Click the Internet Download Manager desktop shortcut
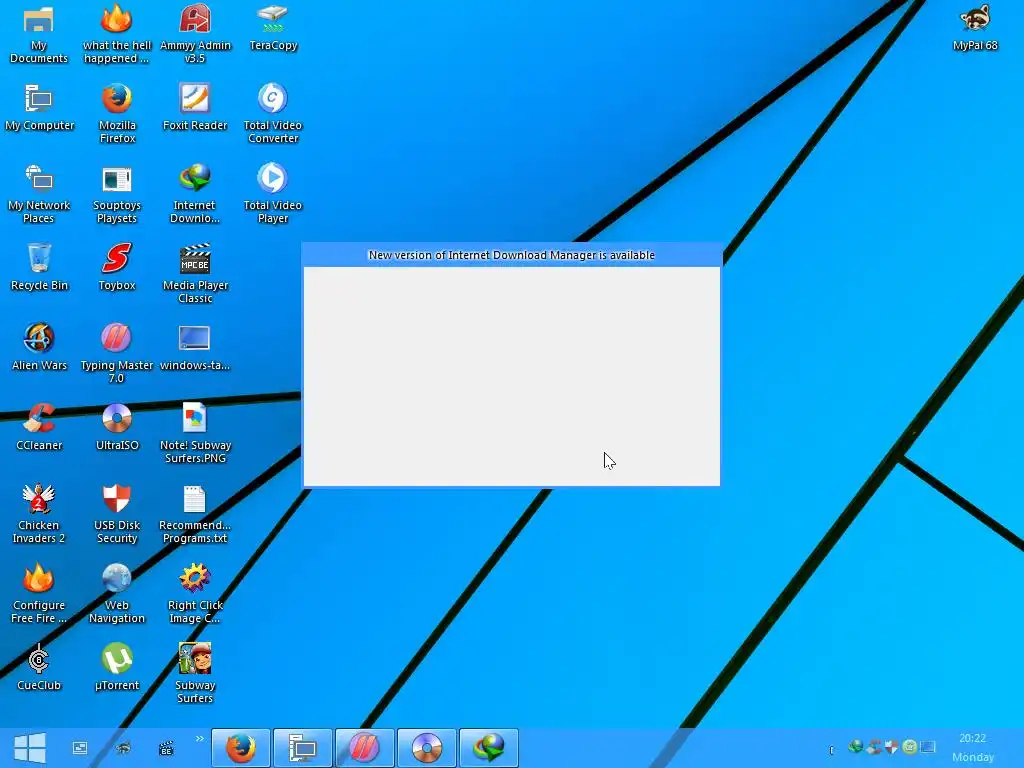 tap(195, 194)
